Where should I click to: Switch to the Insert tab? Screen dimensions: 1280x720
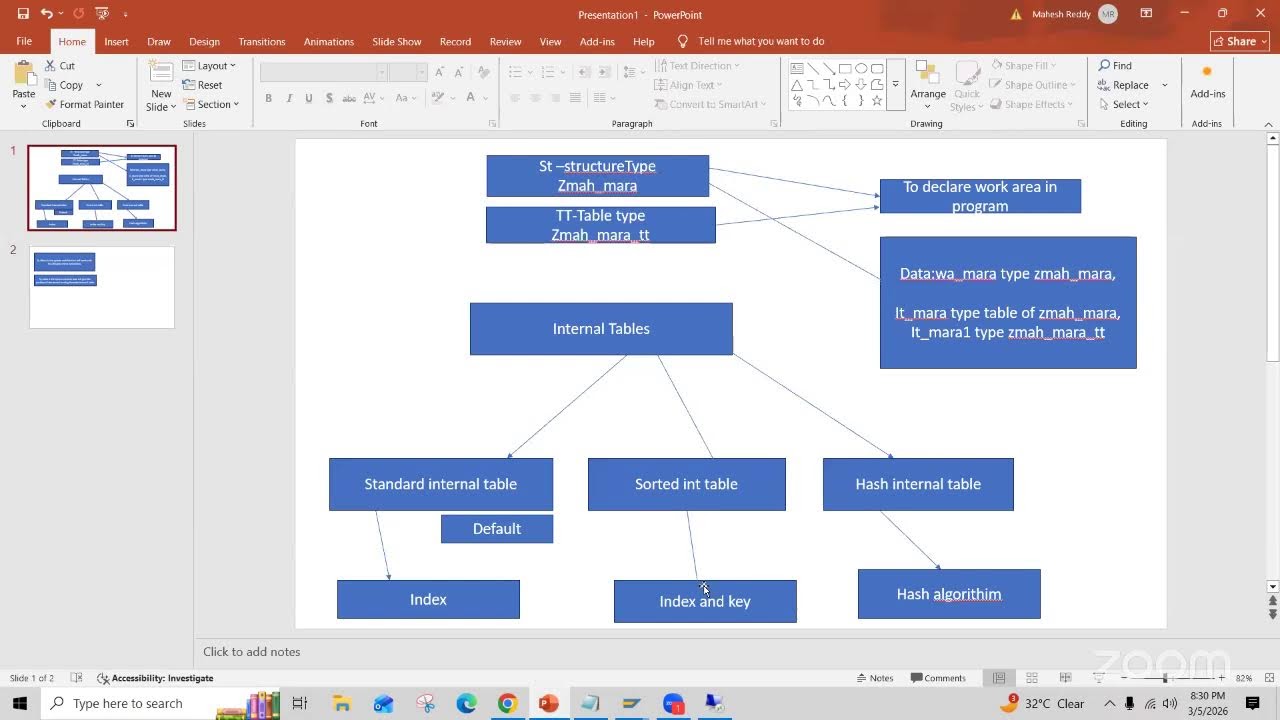[116, 41]
